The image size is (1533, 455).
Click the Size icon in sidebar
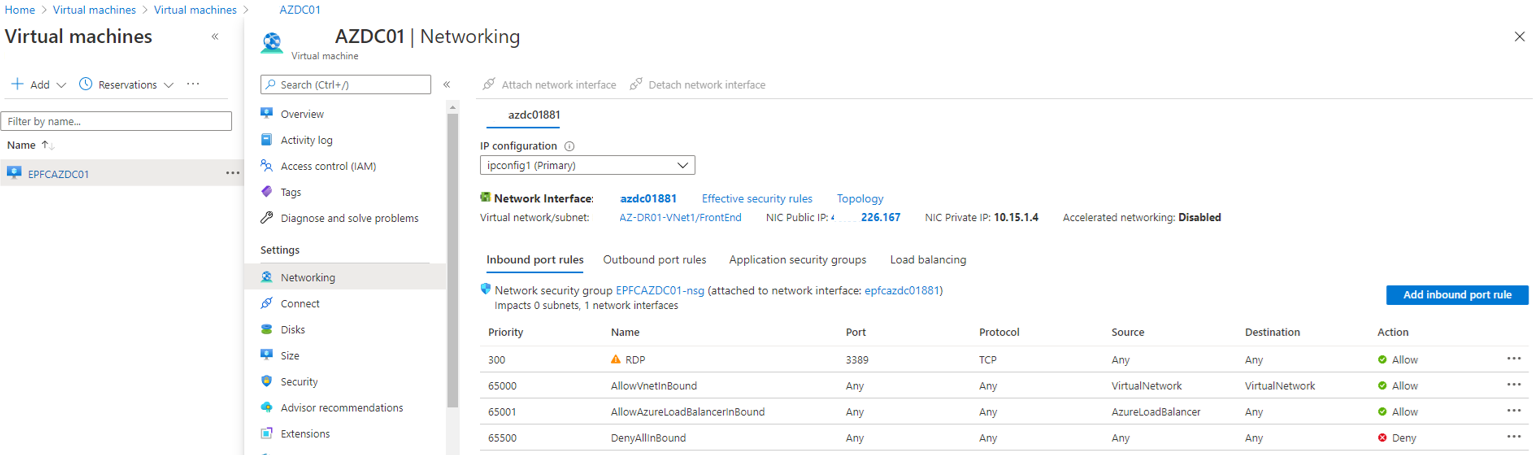pyautogui.click(x=266, y=355)
